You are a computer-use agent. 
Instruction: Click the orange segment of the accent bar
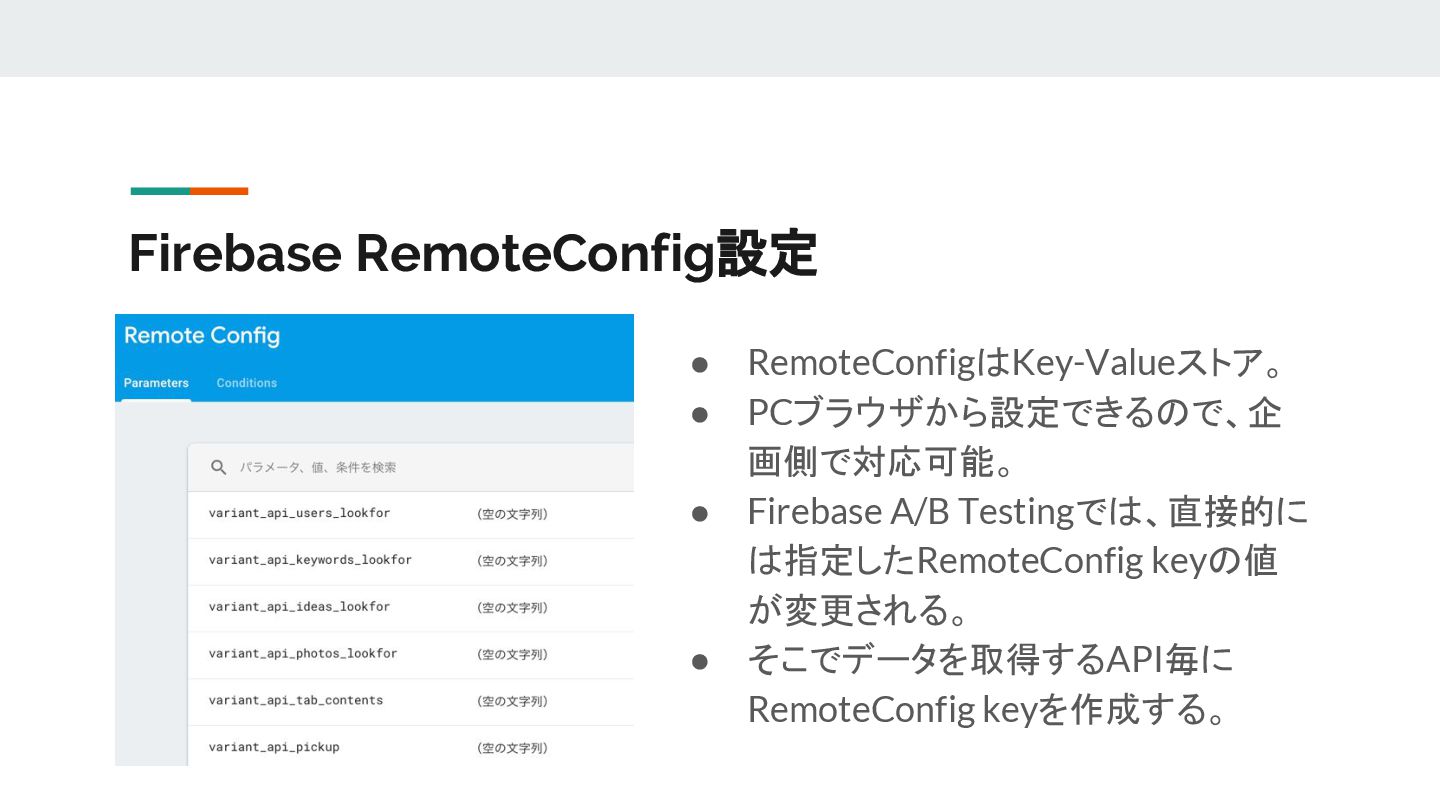tap(219, 191)
